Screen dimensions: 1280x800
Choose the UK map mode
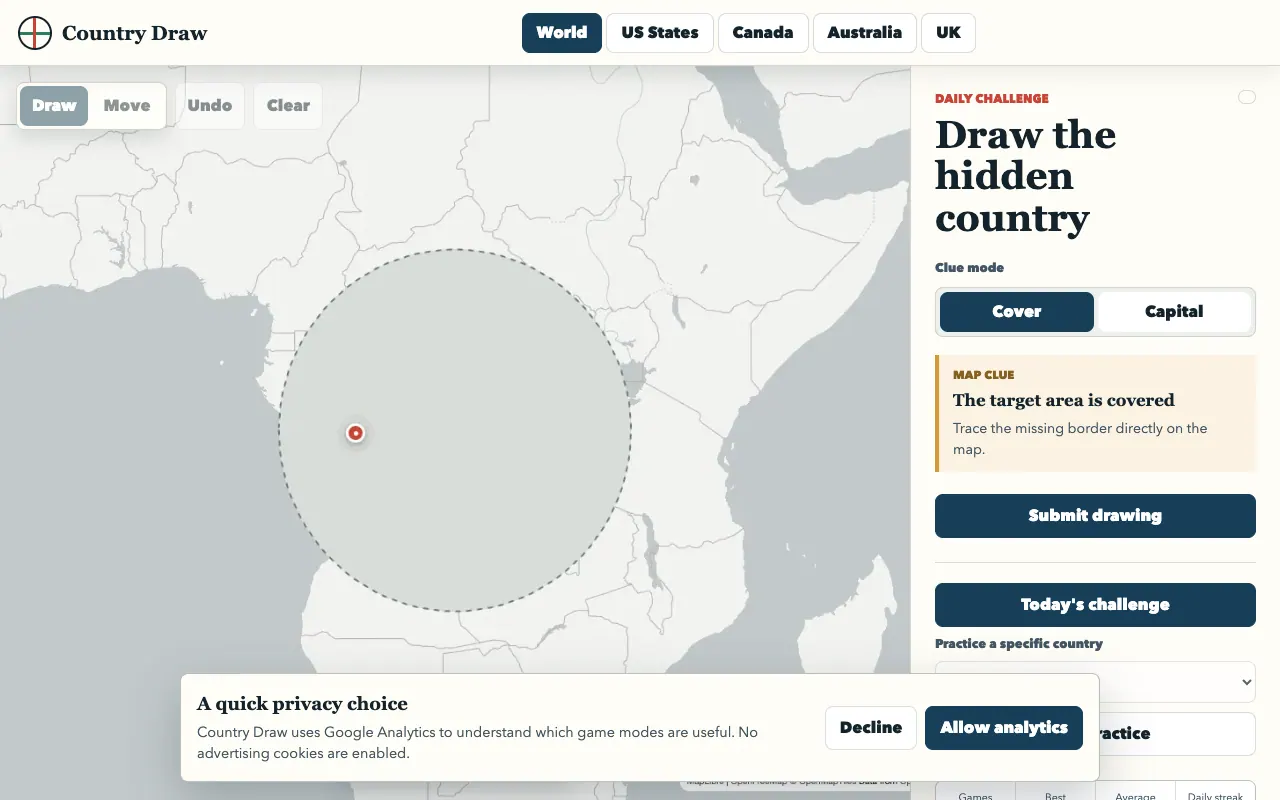coord(948,32)
